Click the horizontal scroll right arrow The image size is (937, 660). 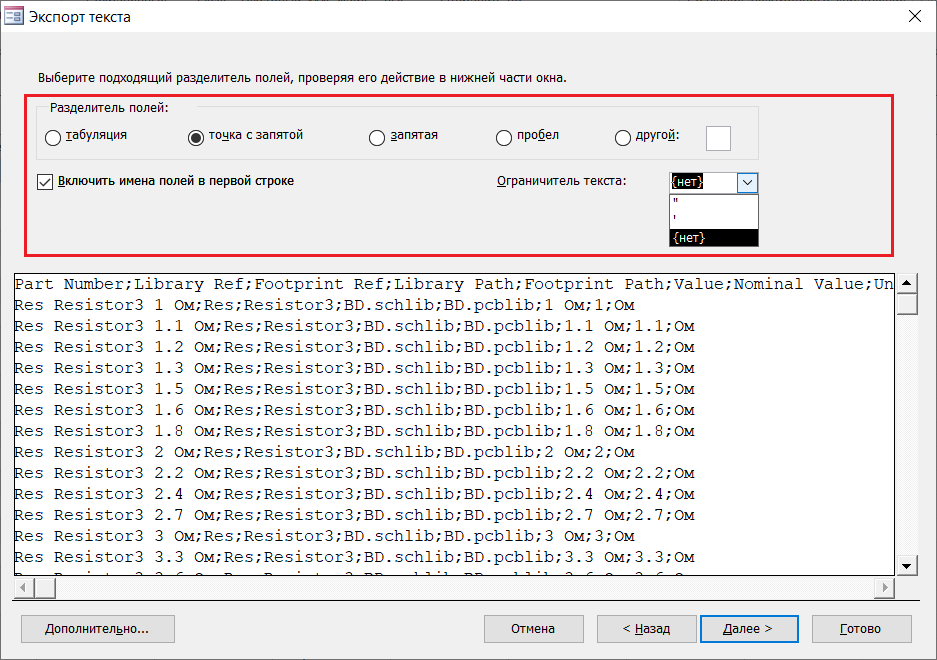pos(884,588)
